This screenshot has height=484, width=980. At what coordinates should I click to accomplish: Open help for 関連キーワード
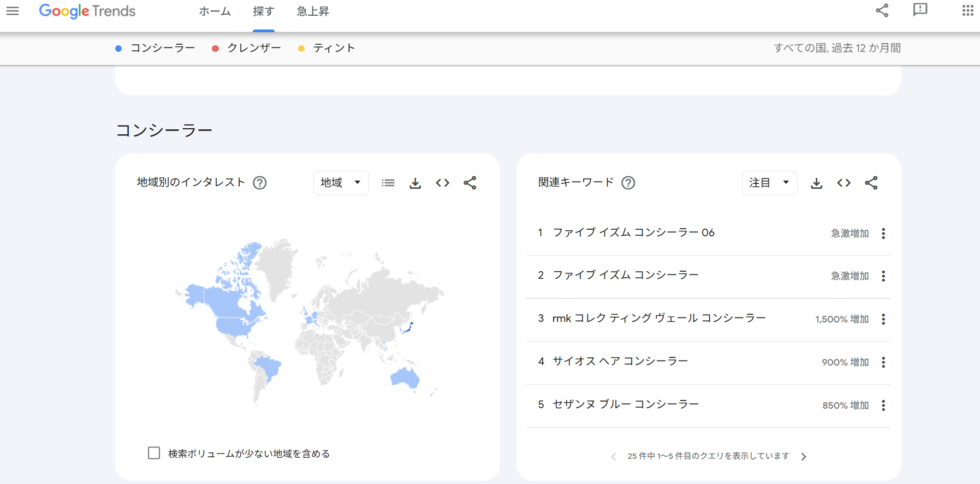pyautogui.click(x=629, y=183)
